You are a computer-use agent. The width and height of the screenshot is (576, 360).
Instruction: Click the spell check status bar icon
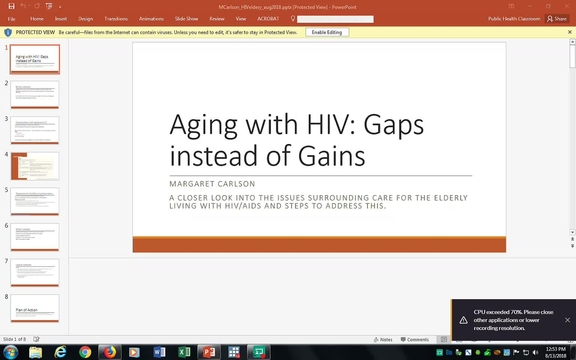tap(36, 339)
